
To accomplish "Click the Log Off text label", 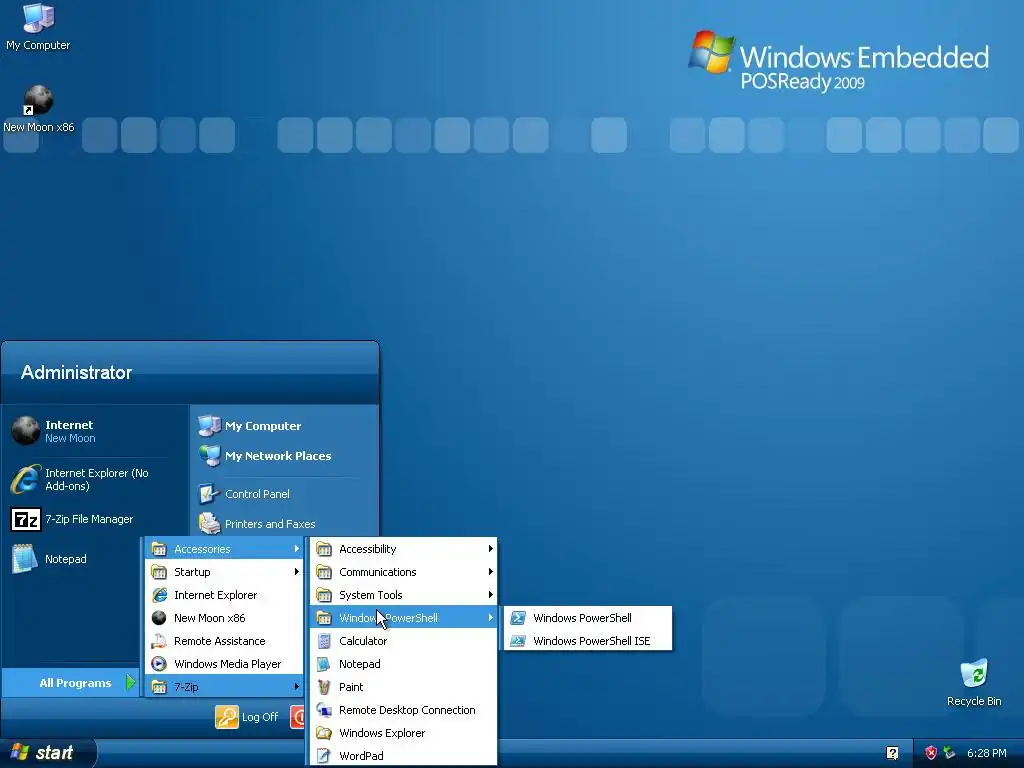I will 260,717.
